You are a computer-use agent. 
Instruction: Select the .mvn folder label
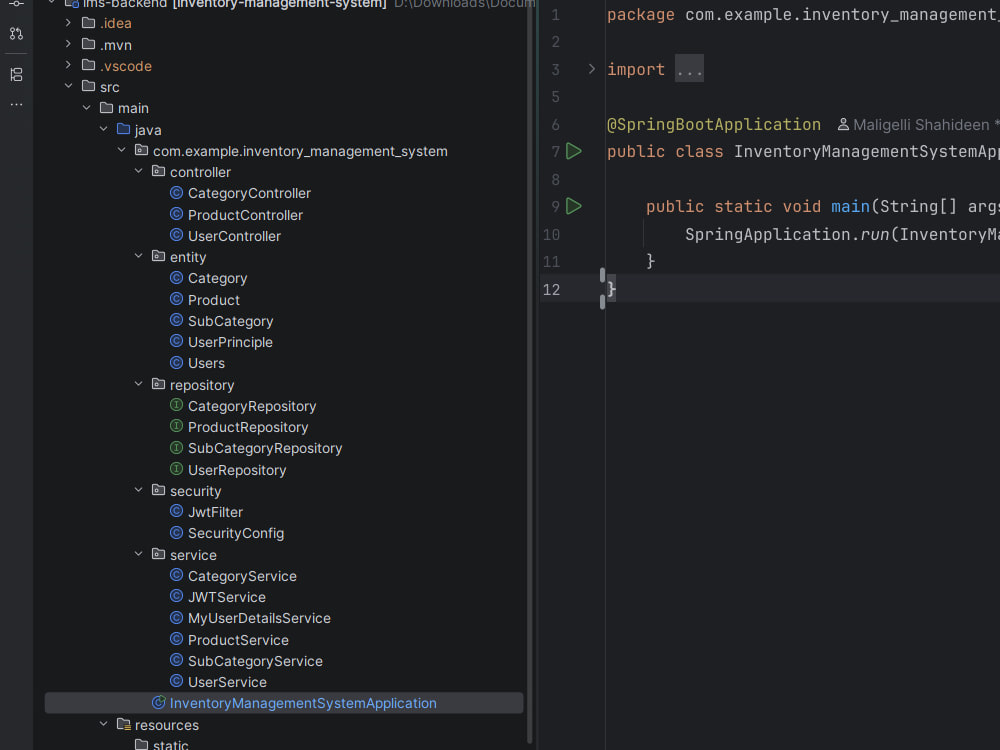click(x=115, y=45)
